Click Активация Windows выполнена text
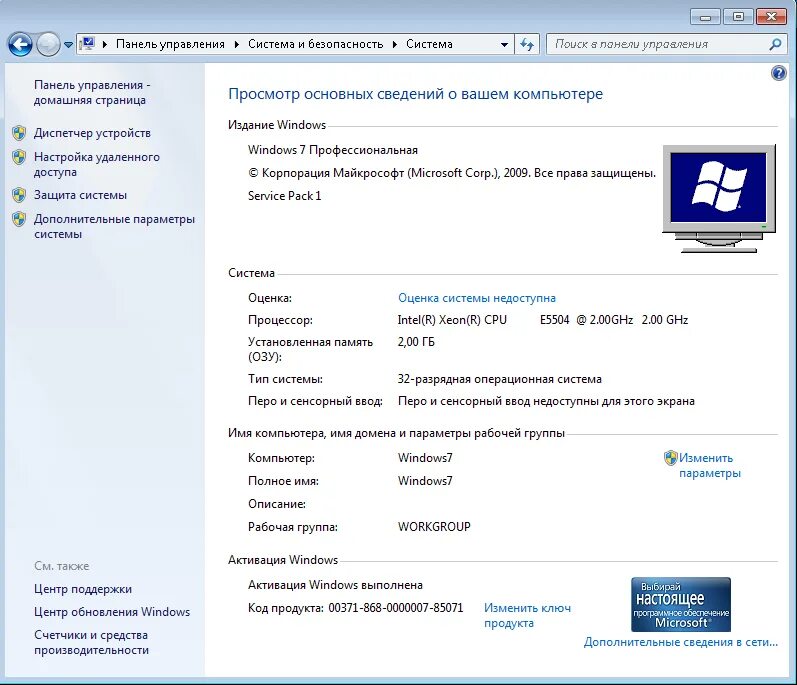This screenshot has height=685, width=797. point(335,585)
